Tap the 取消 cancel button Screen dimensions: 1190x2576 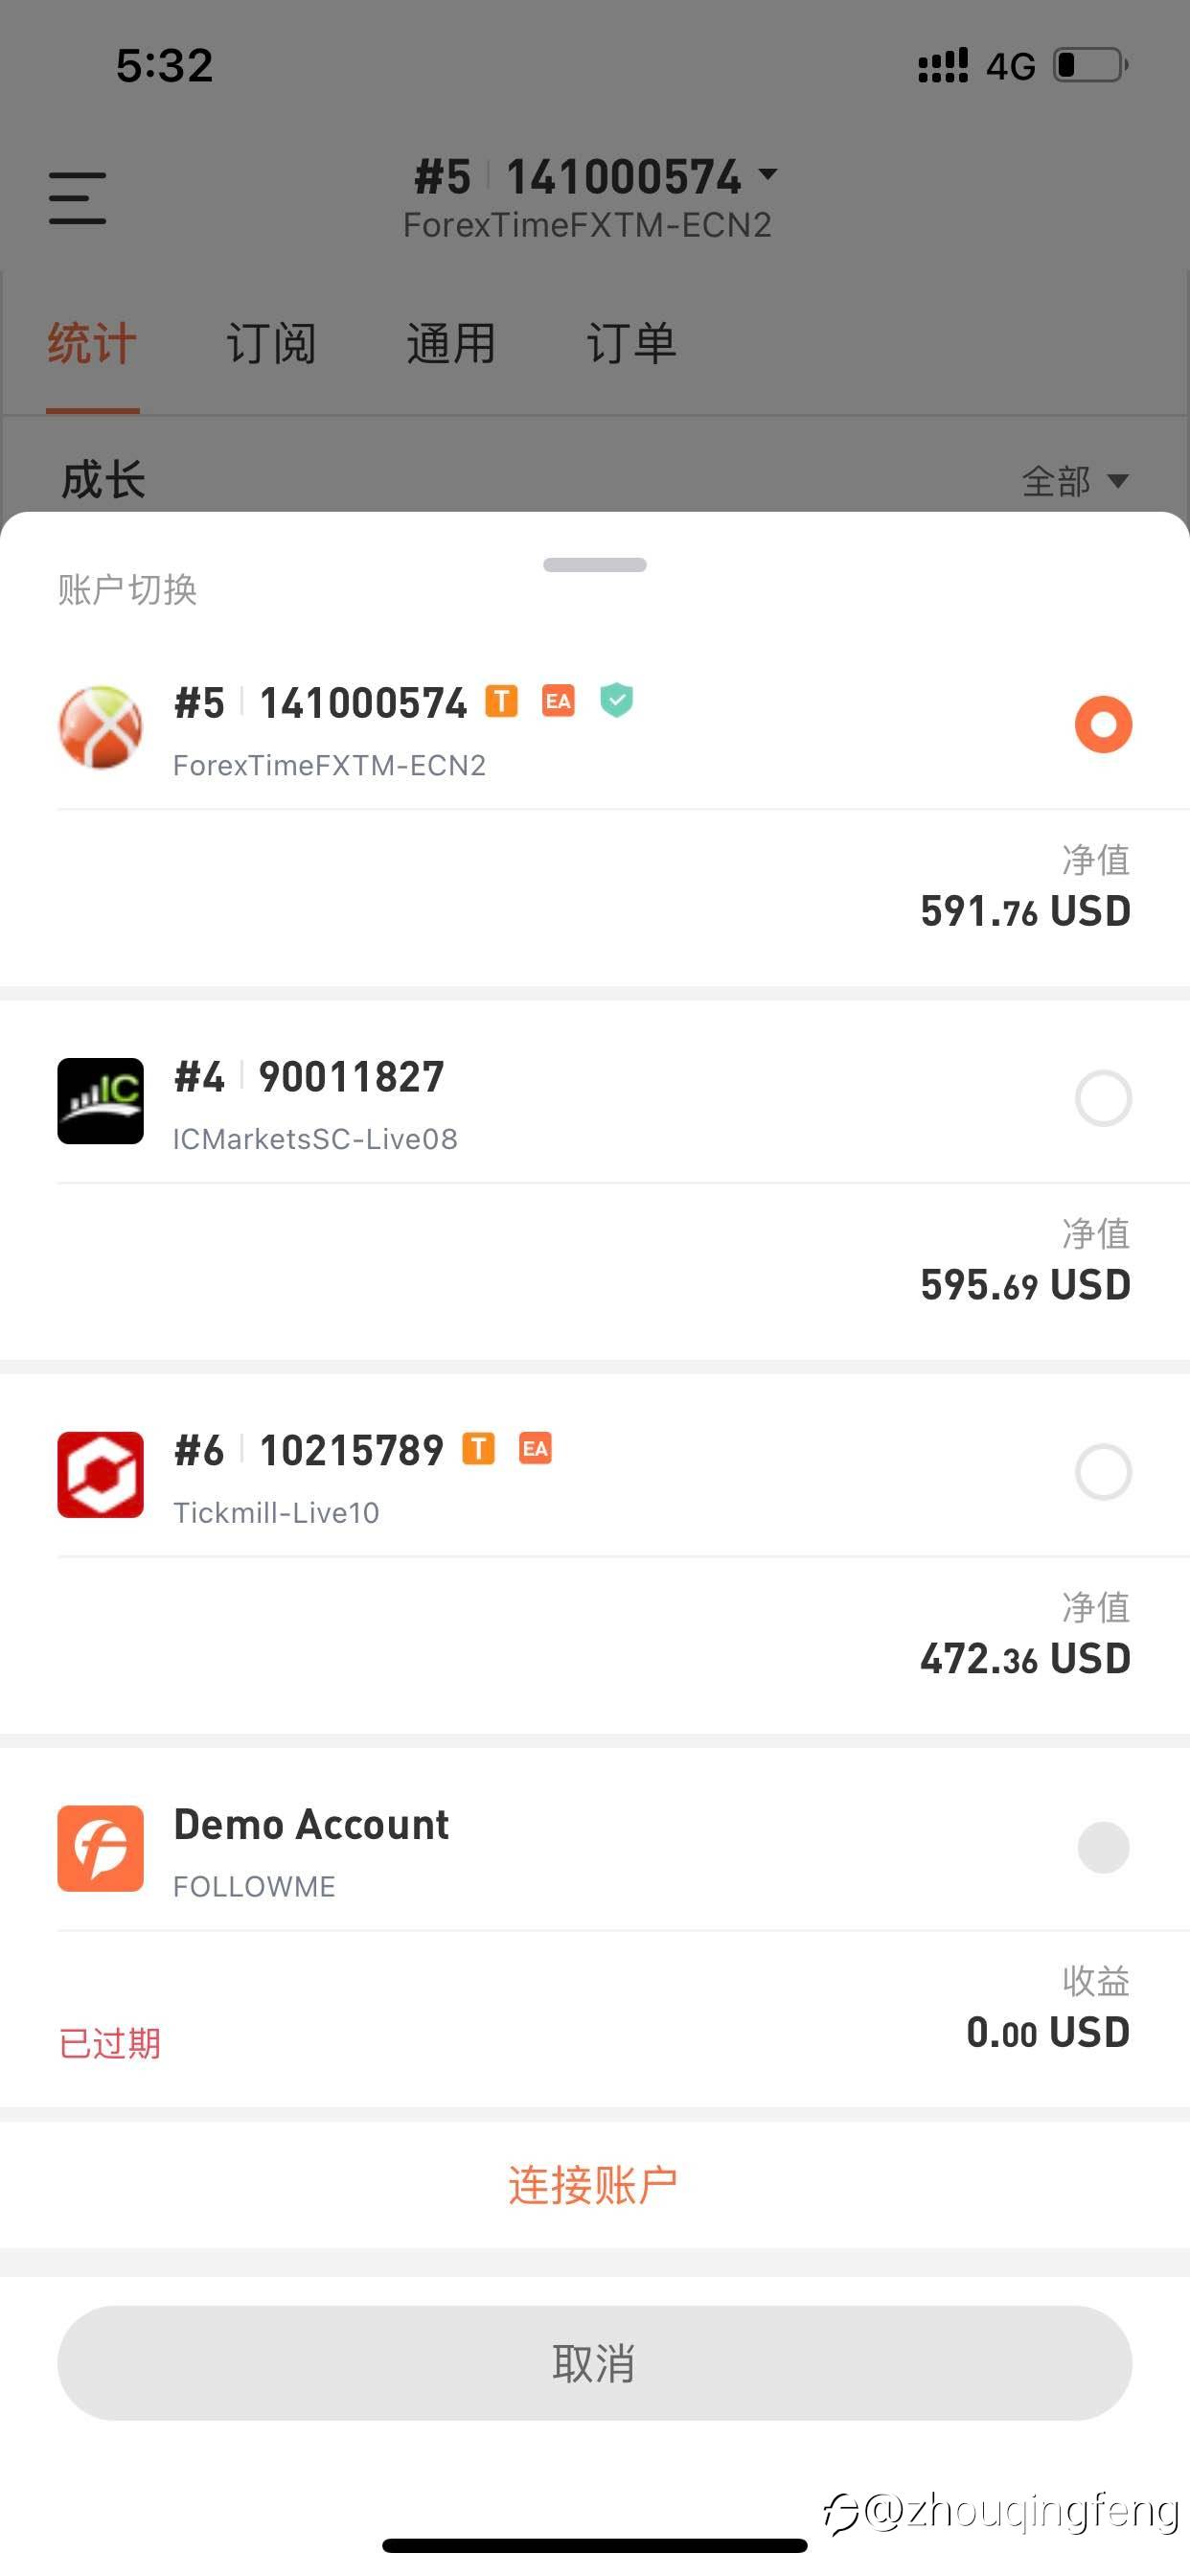coord(594,2363)
